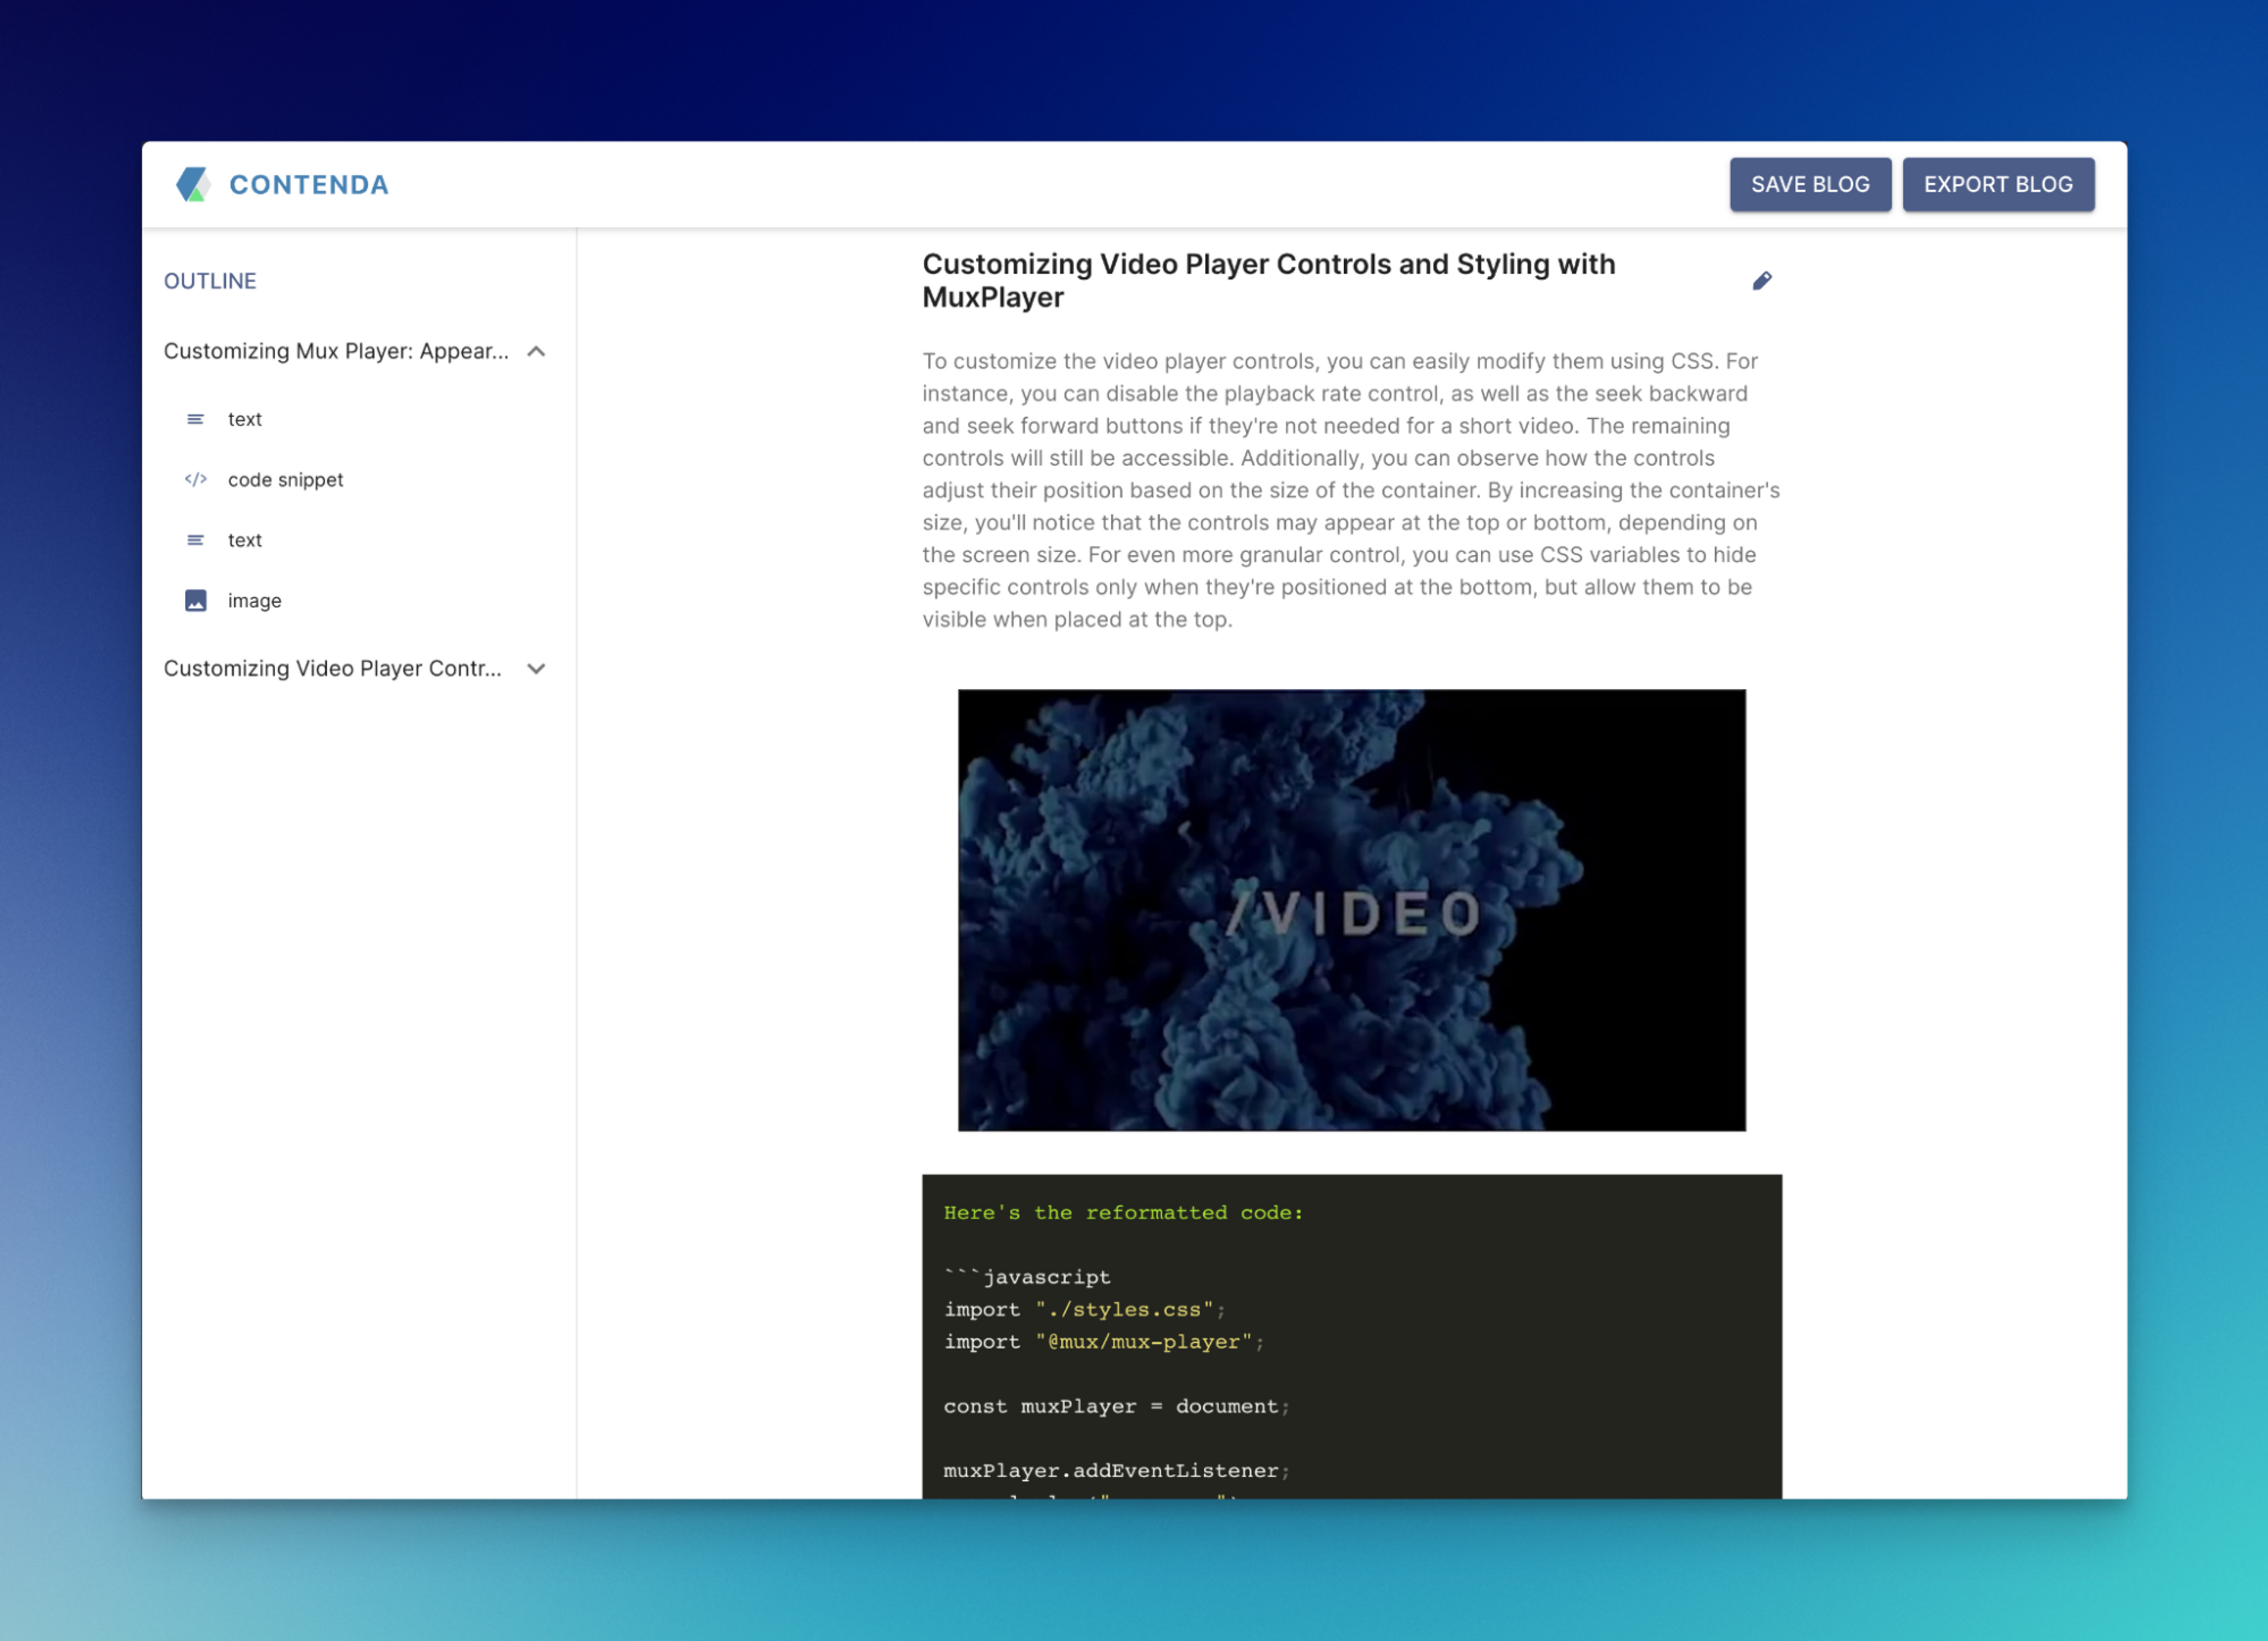Image resolution: width=2268 pixels, height=1641 pixels.
Task: Click 'Here's the reformatted code:' line
Action: click(x=1123, y=1212)
